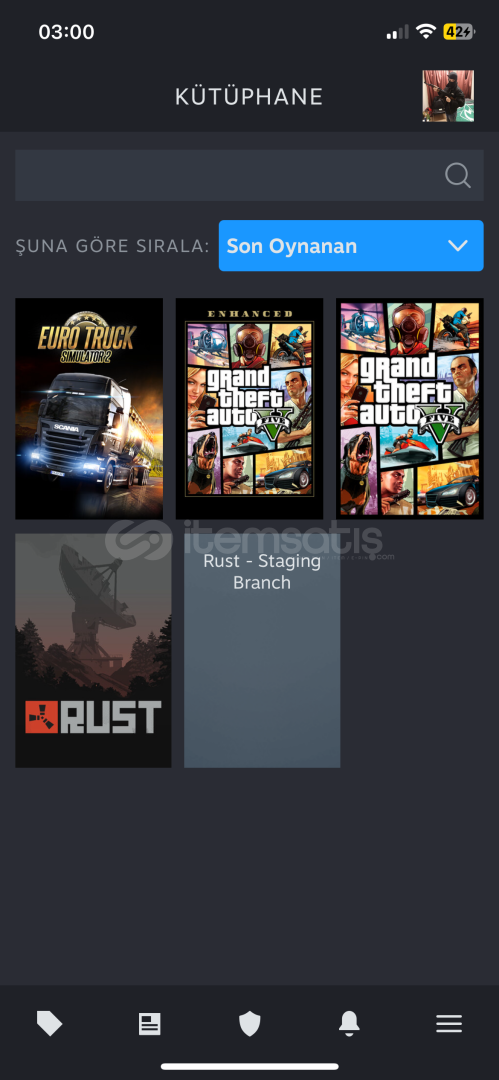Open the profile avatar picture

pyautogui.click(x=448, y=96)
